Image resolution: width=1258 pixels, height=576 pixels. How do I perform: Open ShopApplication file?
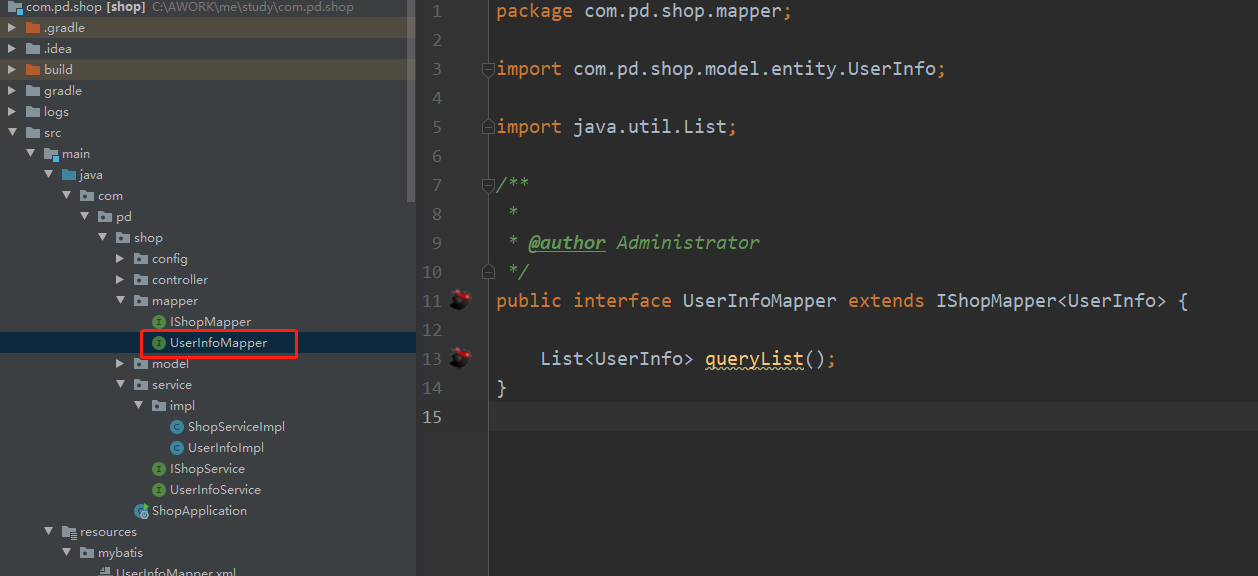point(199,511)
